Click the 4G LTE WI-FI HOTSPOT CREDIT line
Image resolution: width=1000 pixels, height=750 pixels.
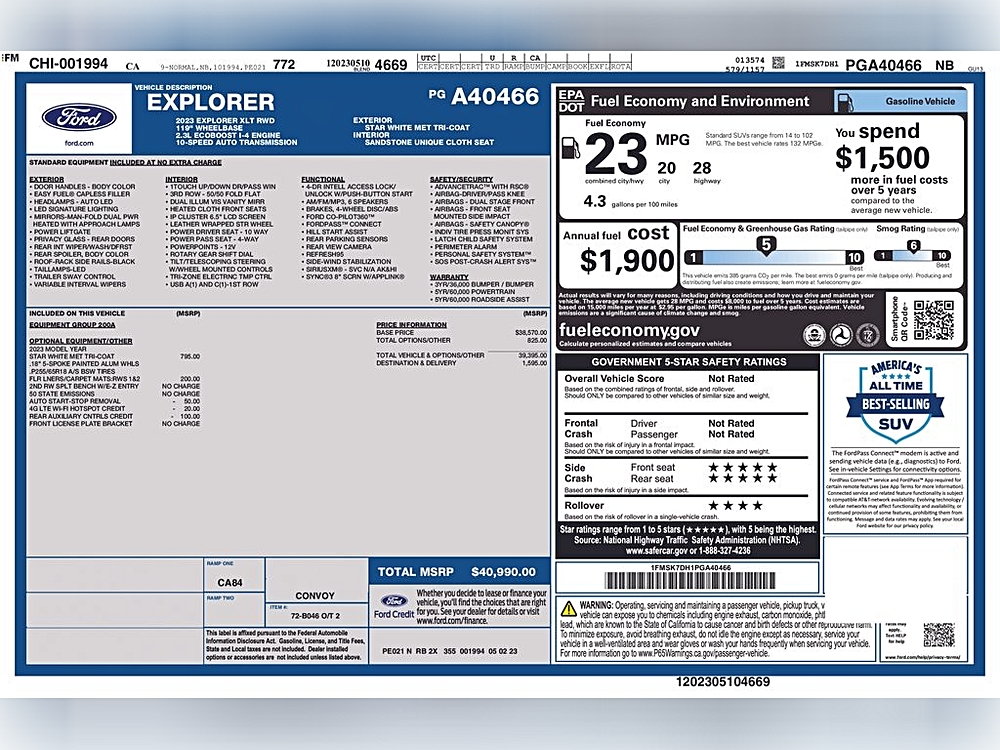(115, 409)
